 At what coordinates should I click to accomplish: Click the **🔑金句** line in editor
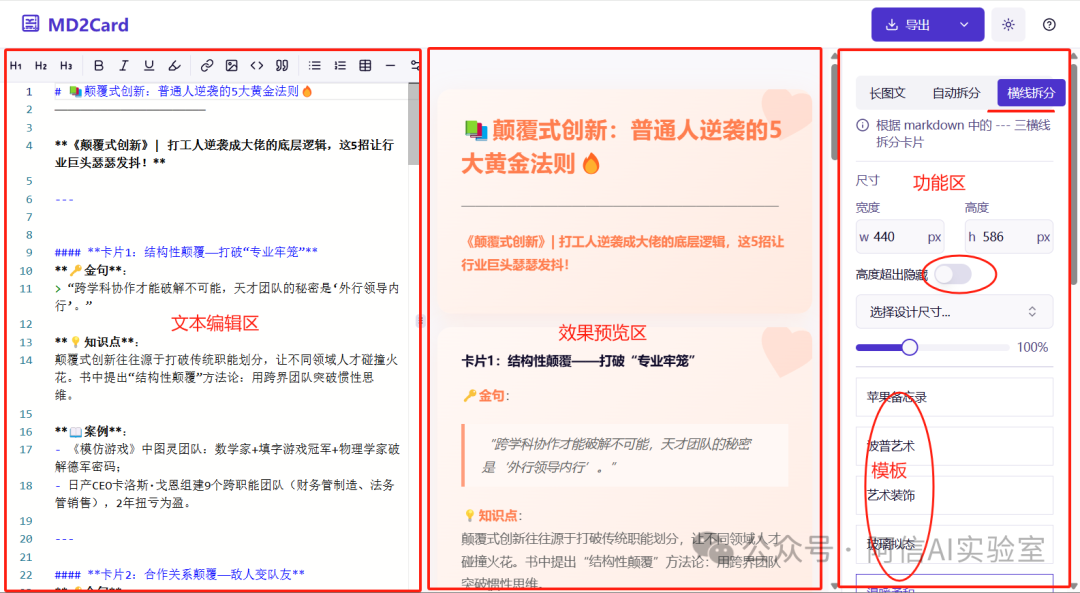click(x=91, y=270)
